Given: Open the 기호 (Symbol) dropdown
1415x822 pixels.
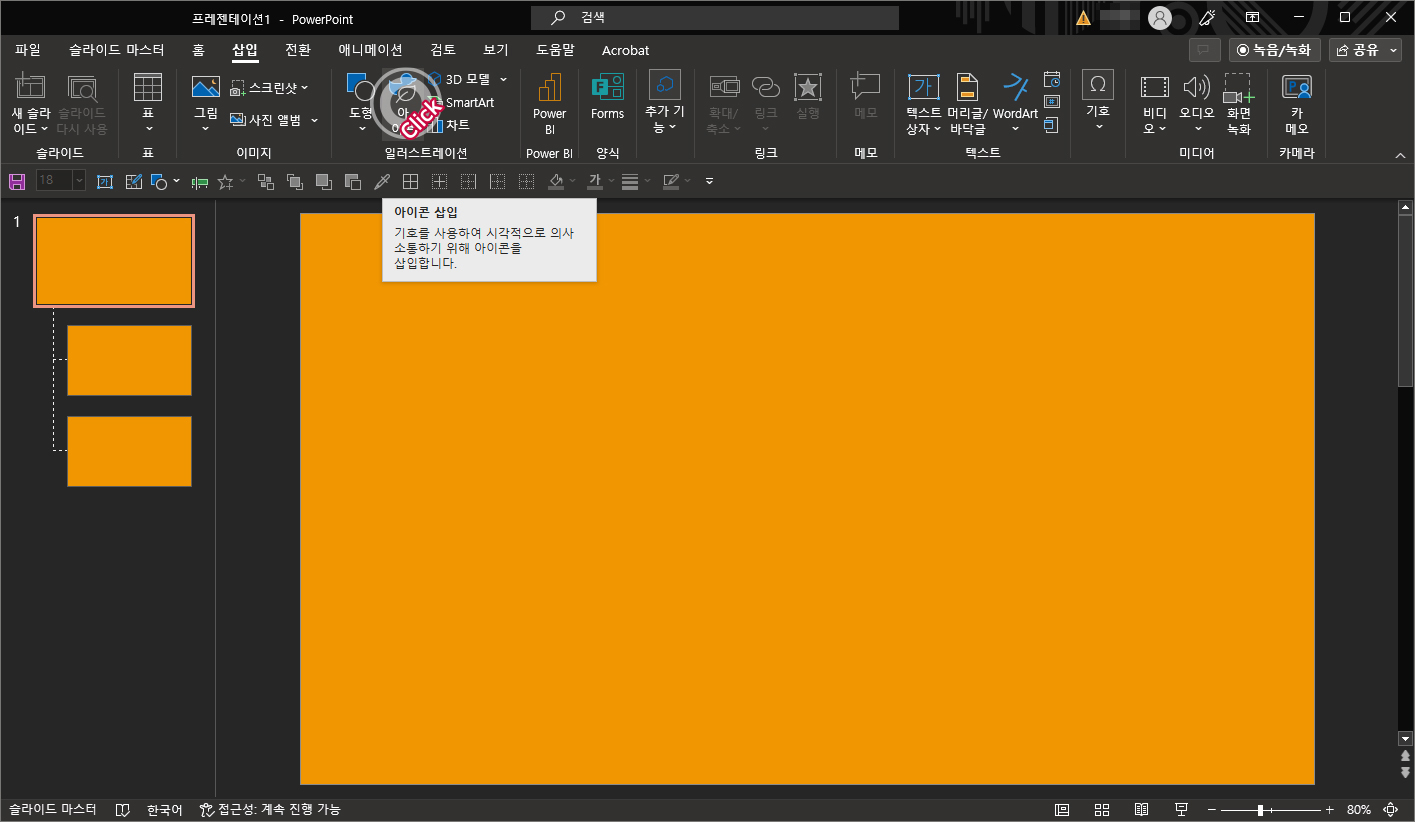Looking at the screenshot, I should point(1098,126).
